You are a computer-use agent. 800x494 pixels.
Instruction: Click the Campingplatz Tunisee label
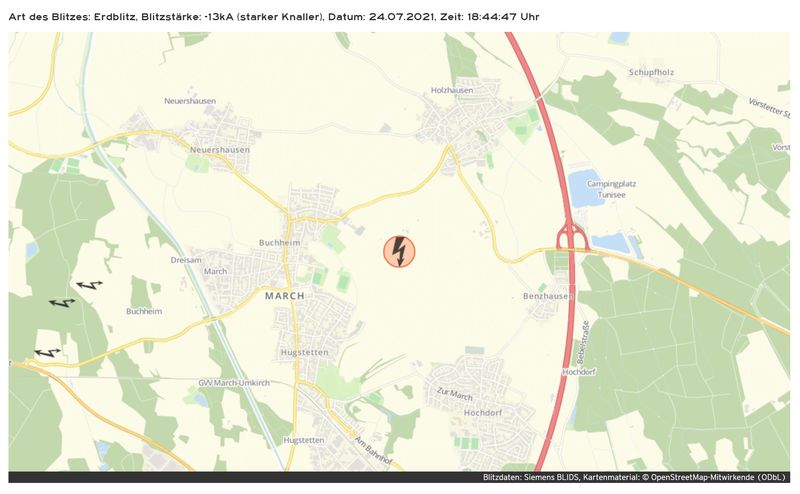(x=611, y=189)
